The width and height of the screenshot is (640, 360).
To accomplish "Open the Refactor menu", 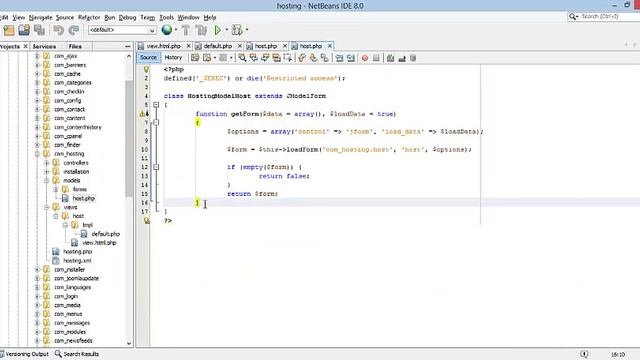I will point(89,18).
